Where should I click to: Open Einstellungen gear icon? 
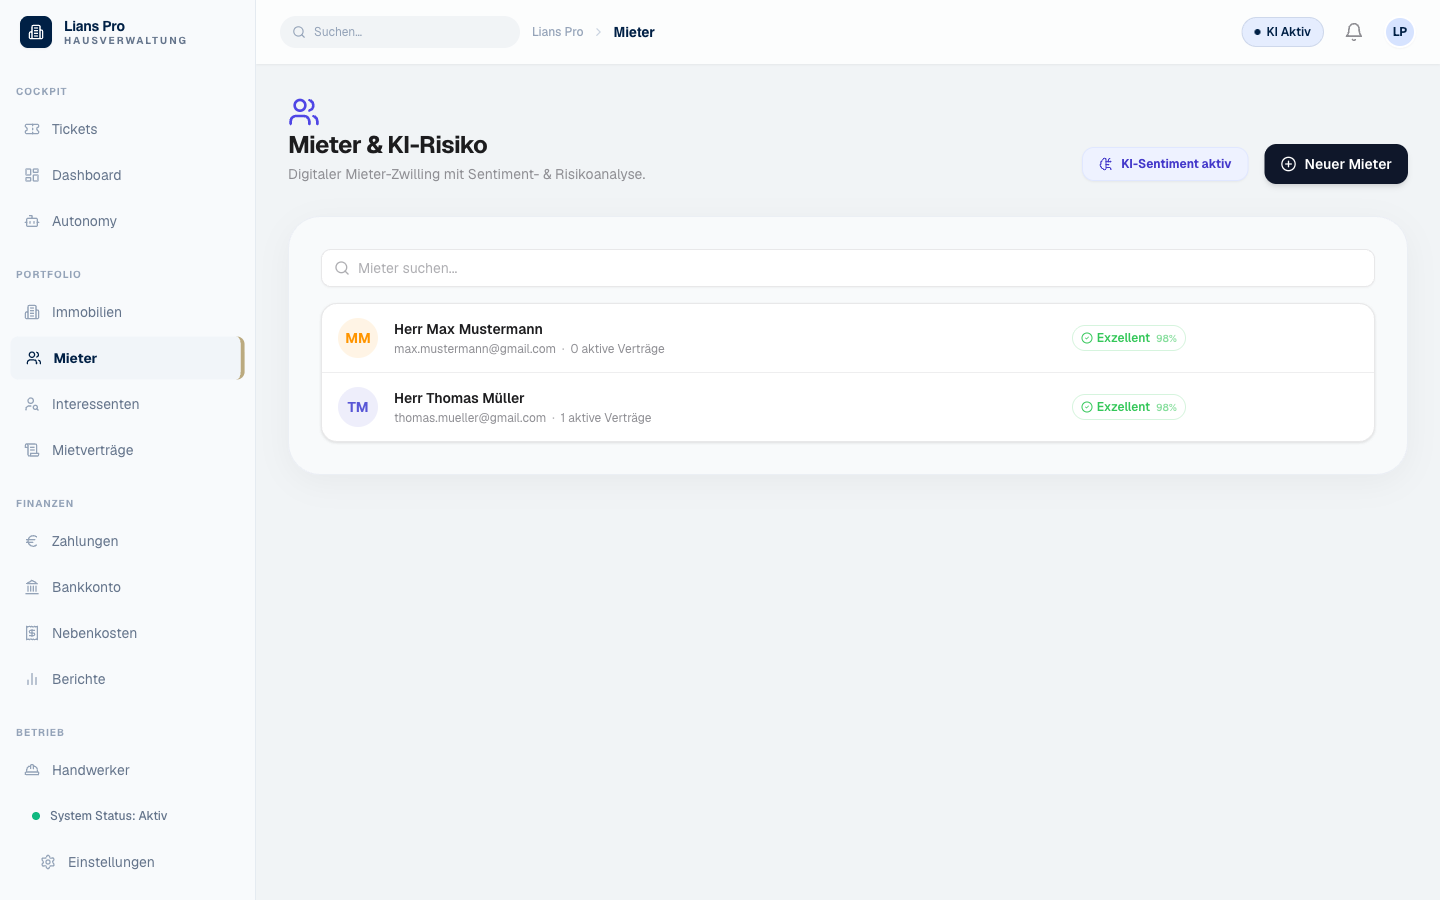coord(48,862)
